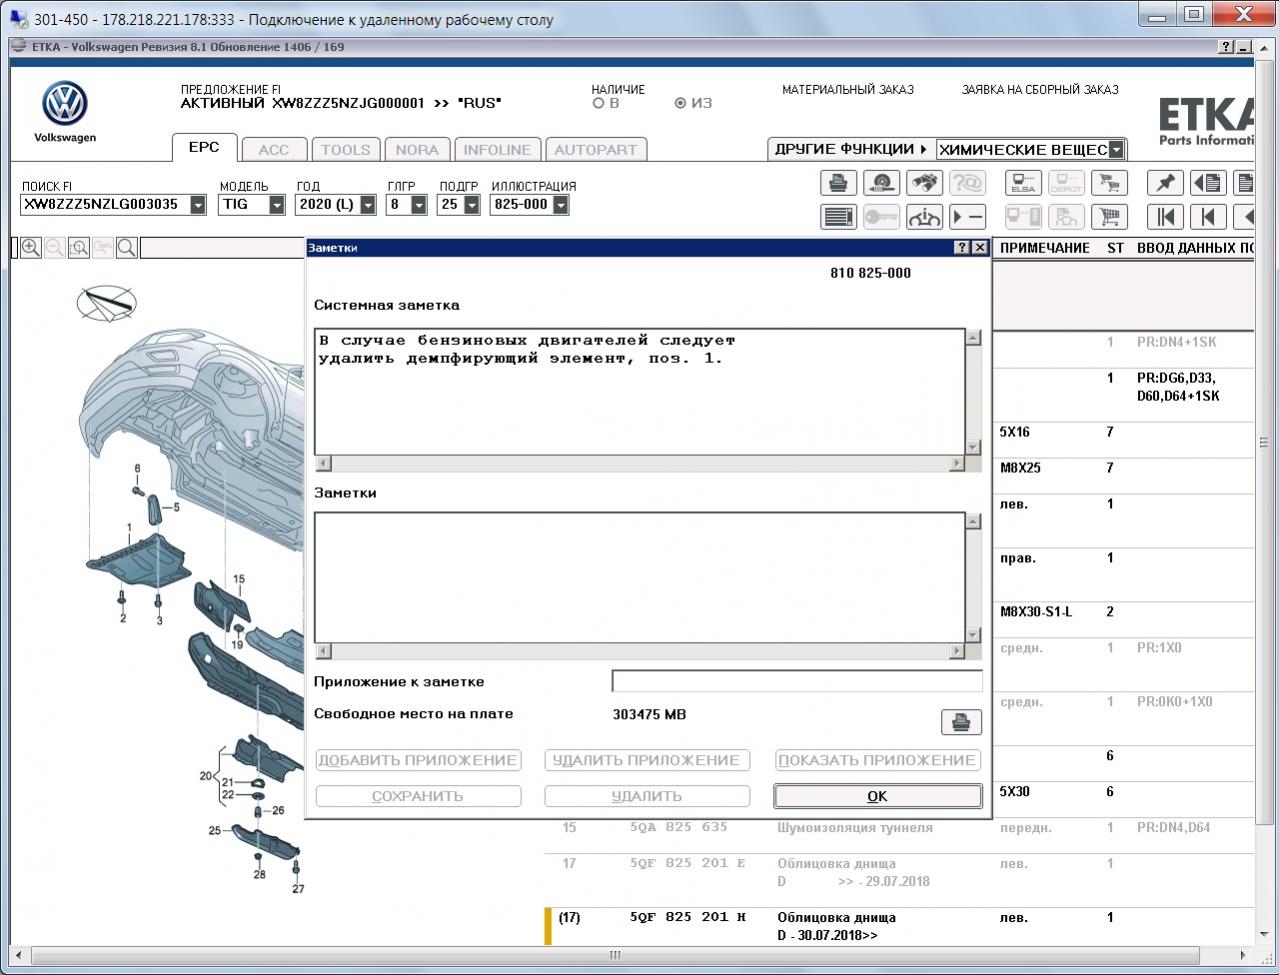Click the help question mark in Заметки dialog
Screen dimensions: 1279x975
pyautogui.click(x=962, y=247)
